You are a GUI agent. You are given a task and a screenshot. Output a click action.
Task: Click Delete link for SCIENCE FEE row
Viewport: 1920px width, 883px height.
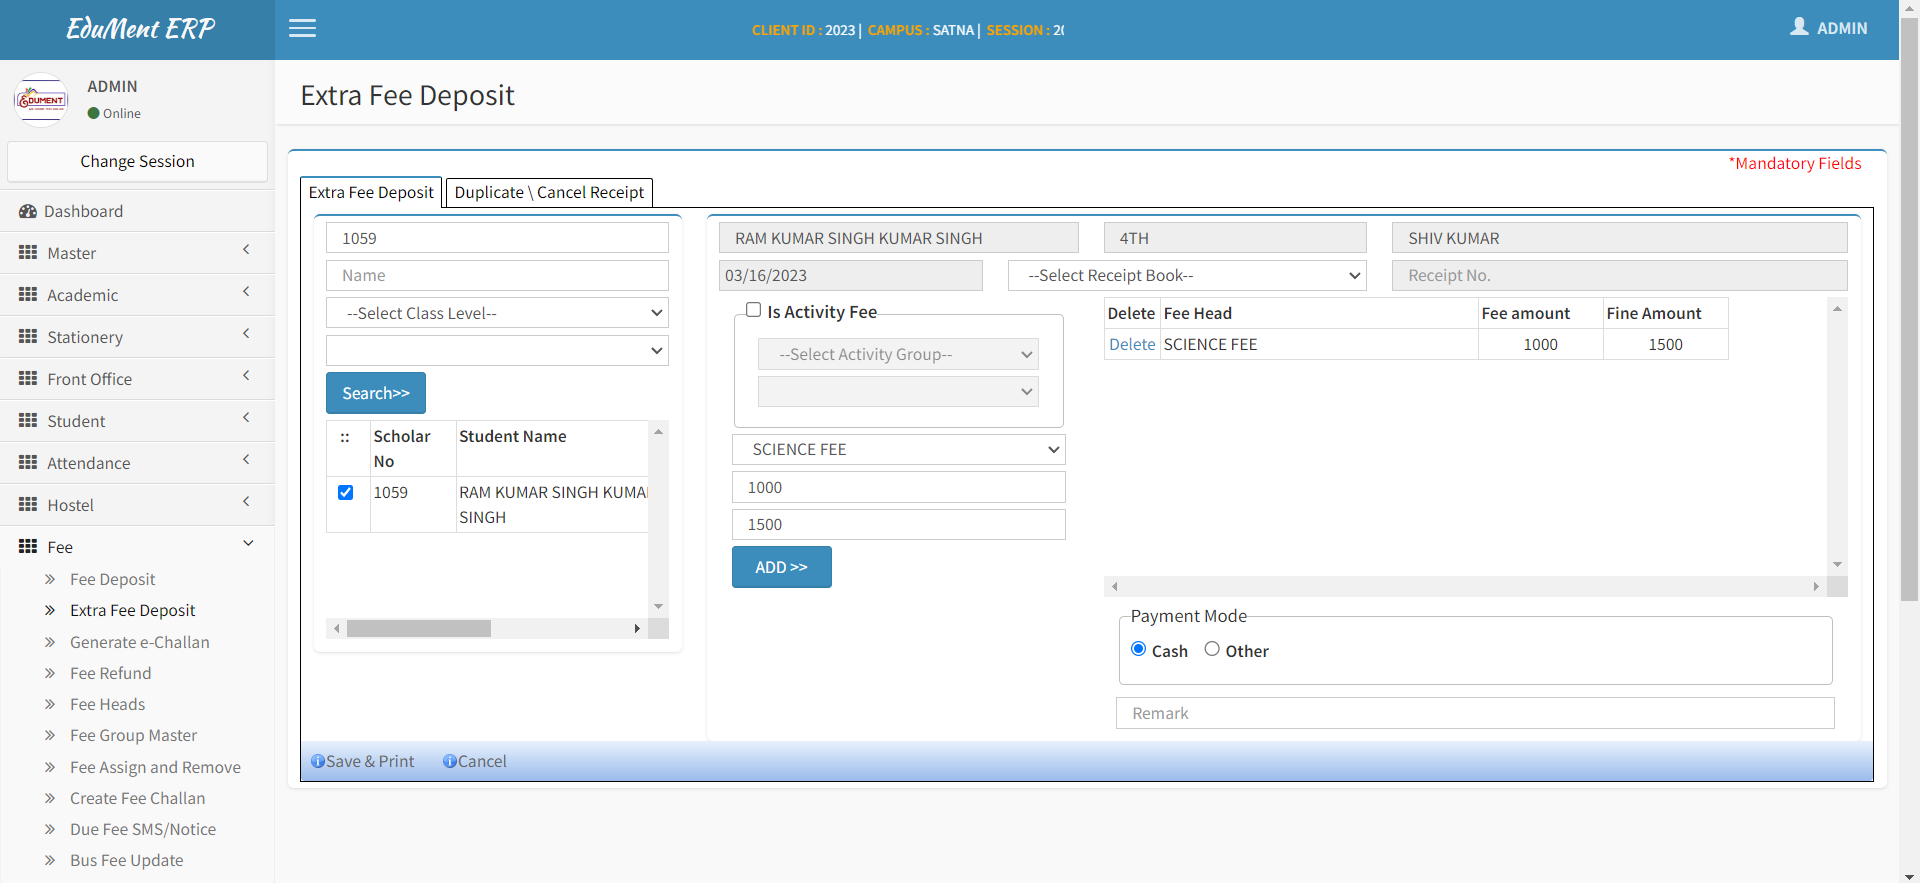click(1132, 345)
